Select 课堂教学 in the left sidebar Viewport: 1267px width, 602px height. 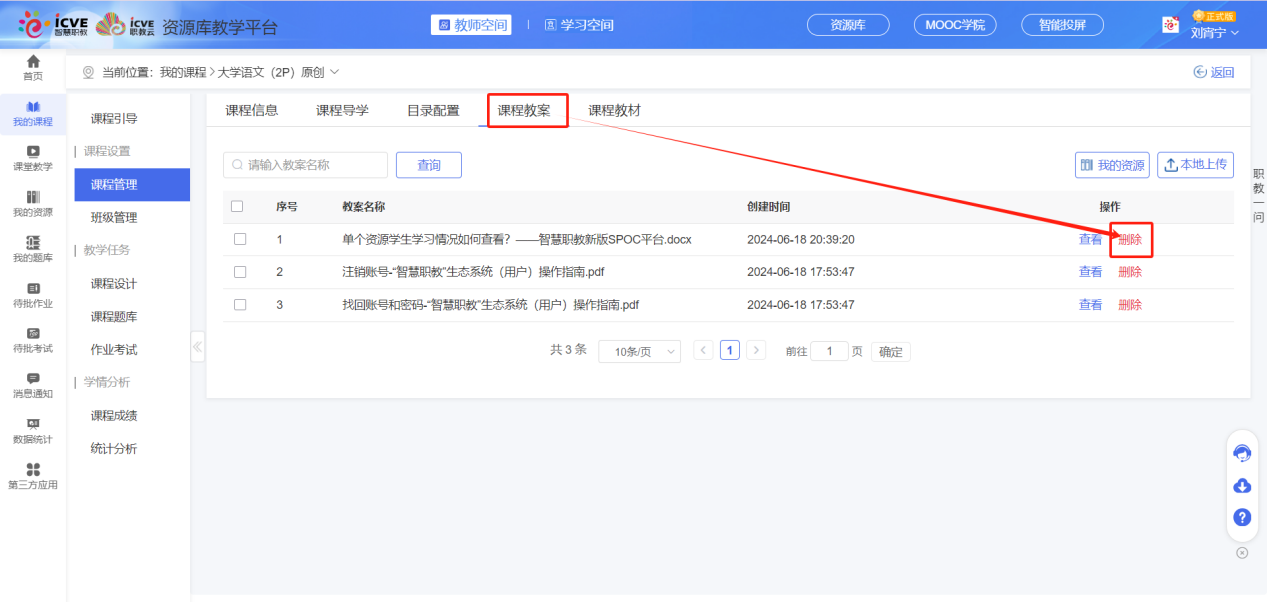(x=32, y=158)
